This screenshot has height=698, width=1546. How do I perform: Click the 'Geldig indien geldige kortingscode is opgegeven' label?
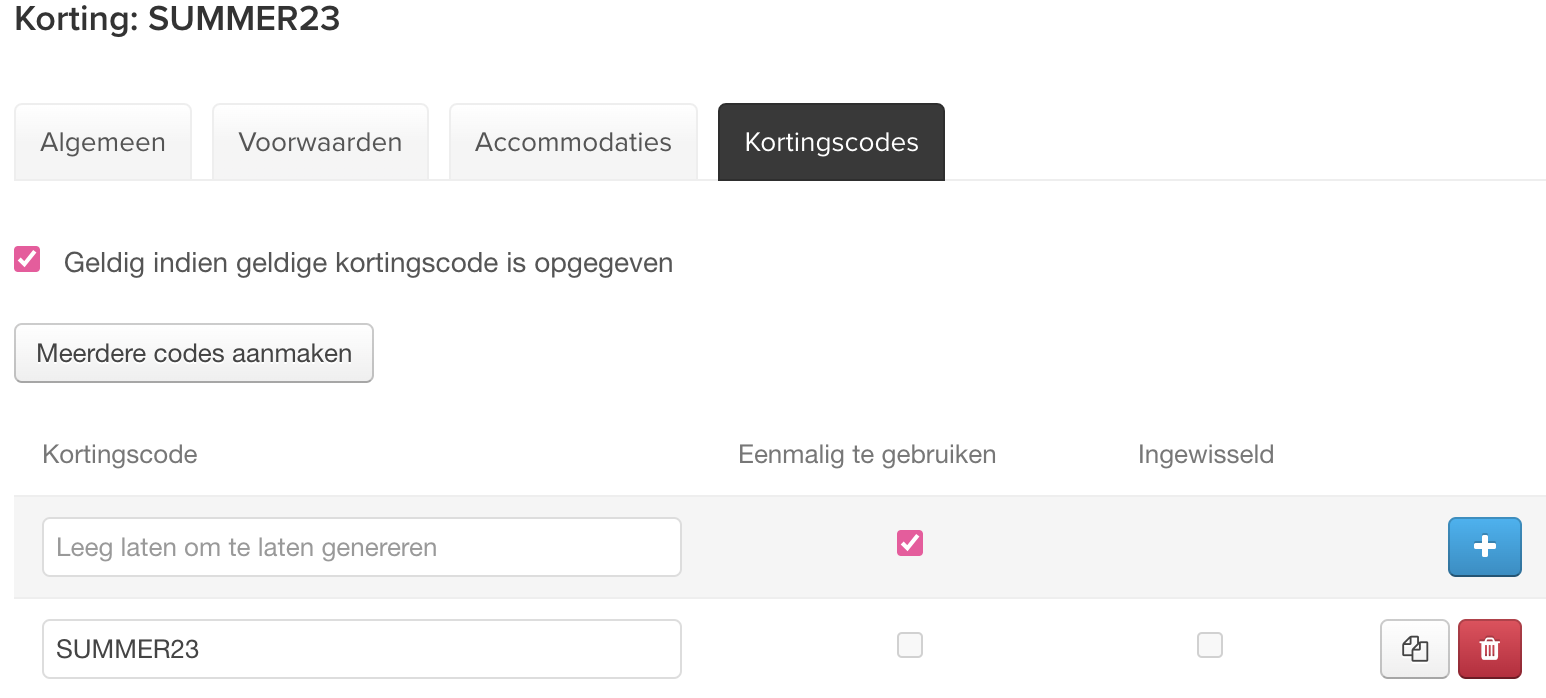click(x=368, y=263)
